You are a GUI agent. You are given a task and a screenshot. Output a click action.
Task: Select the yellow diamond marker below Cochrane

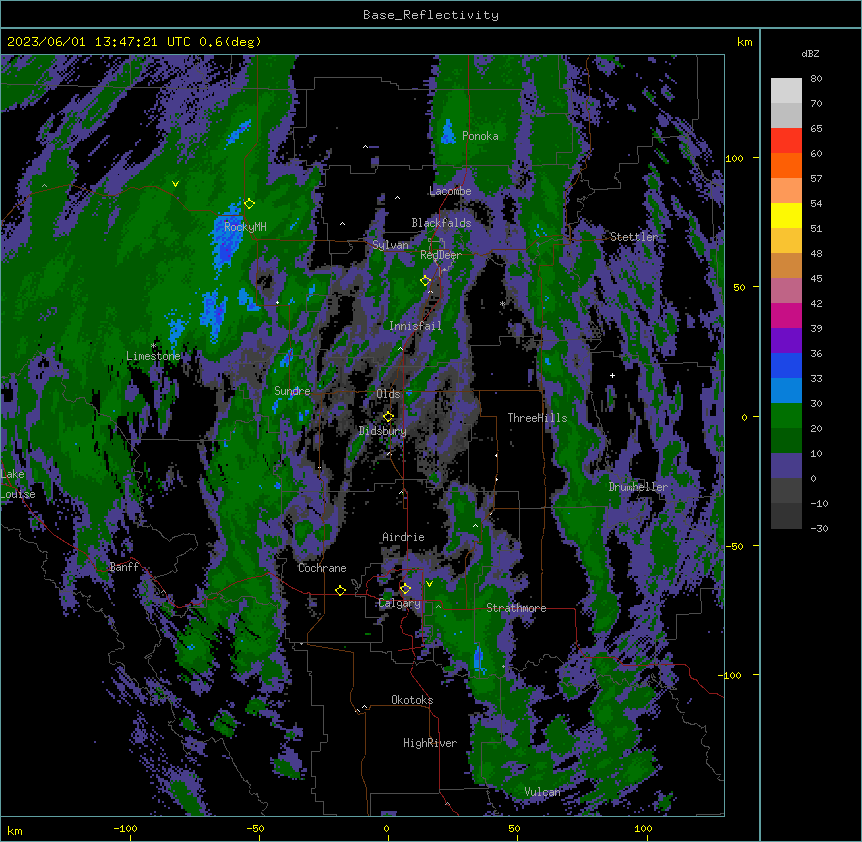340,590
